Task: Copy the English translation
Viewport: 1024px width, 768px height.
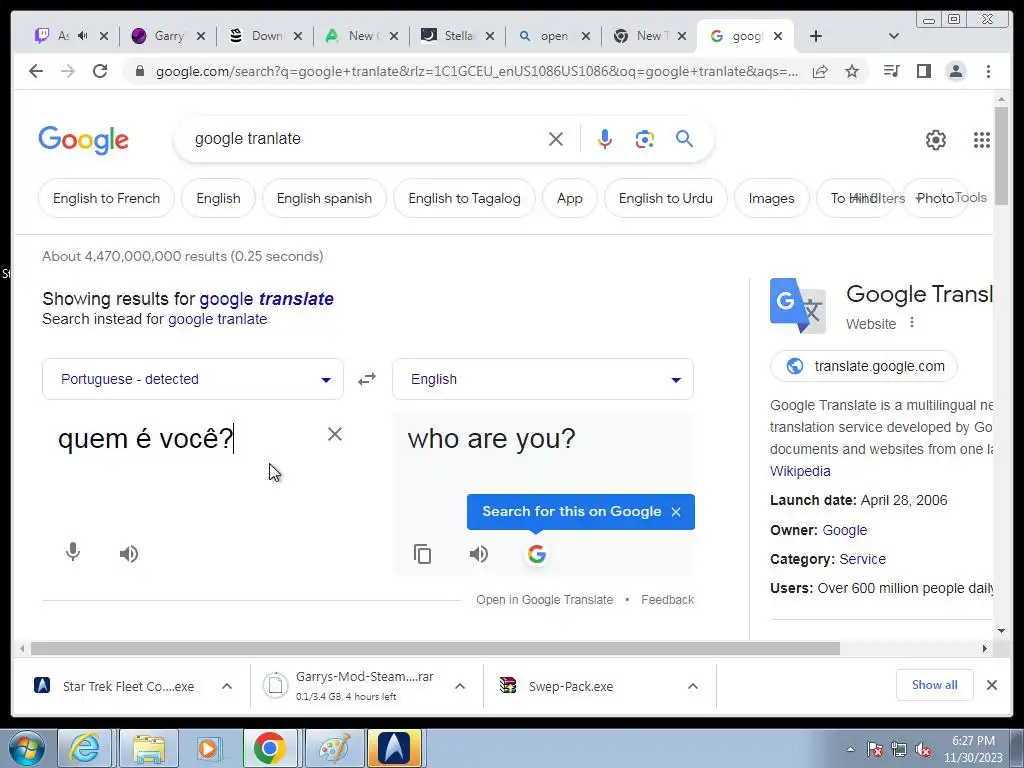Action: pos(423,554)
